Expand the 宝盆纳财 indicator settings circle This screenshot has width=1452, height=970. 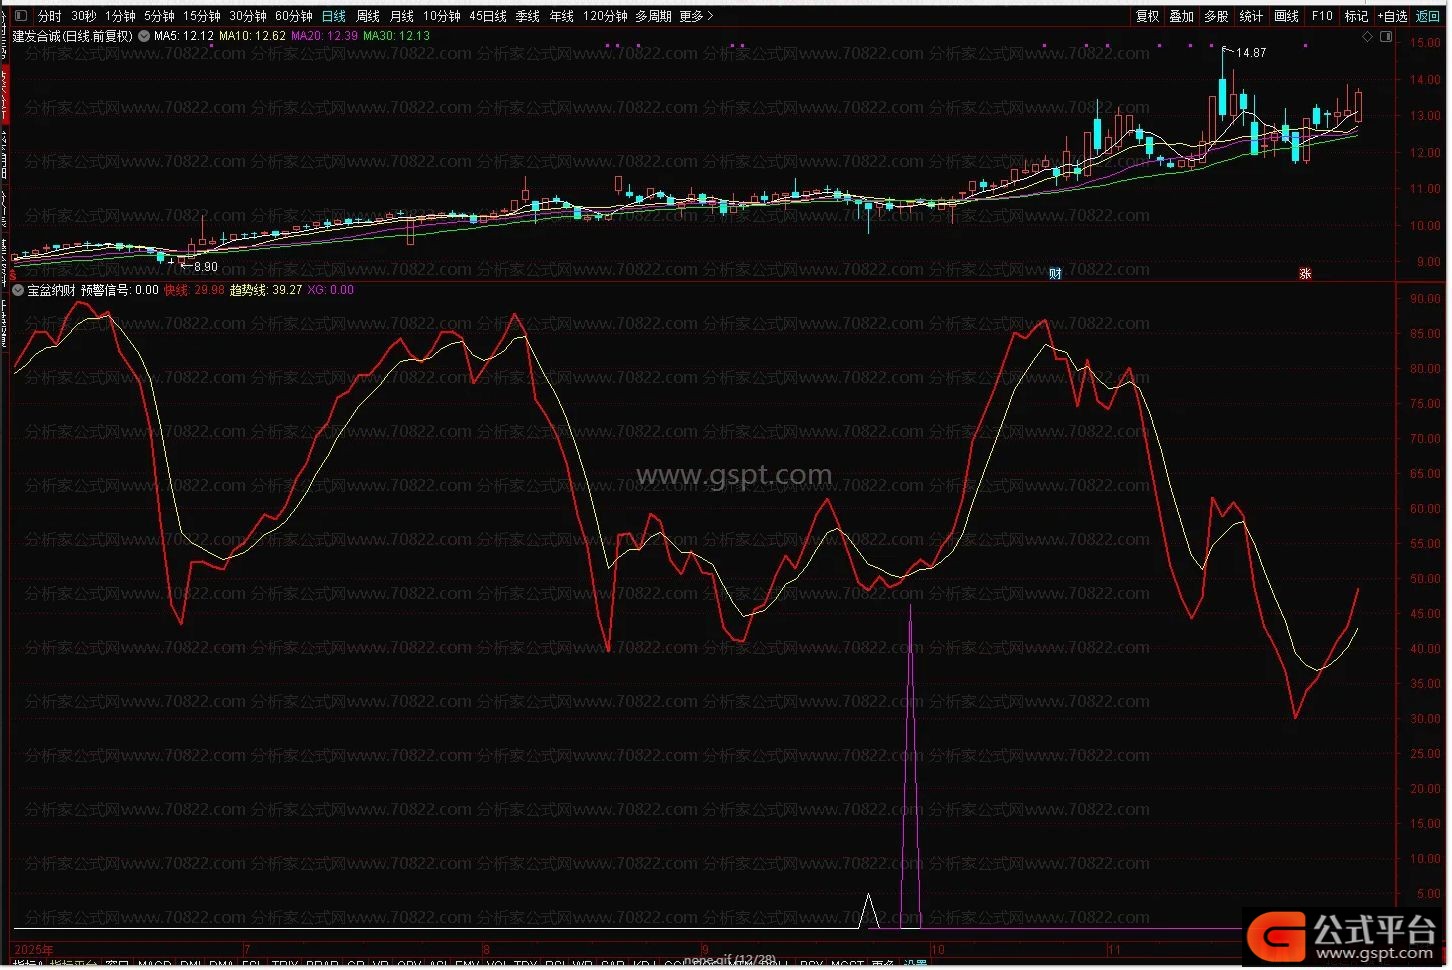pos(18,290)
